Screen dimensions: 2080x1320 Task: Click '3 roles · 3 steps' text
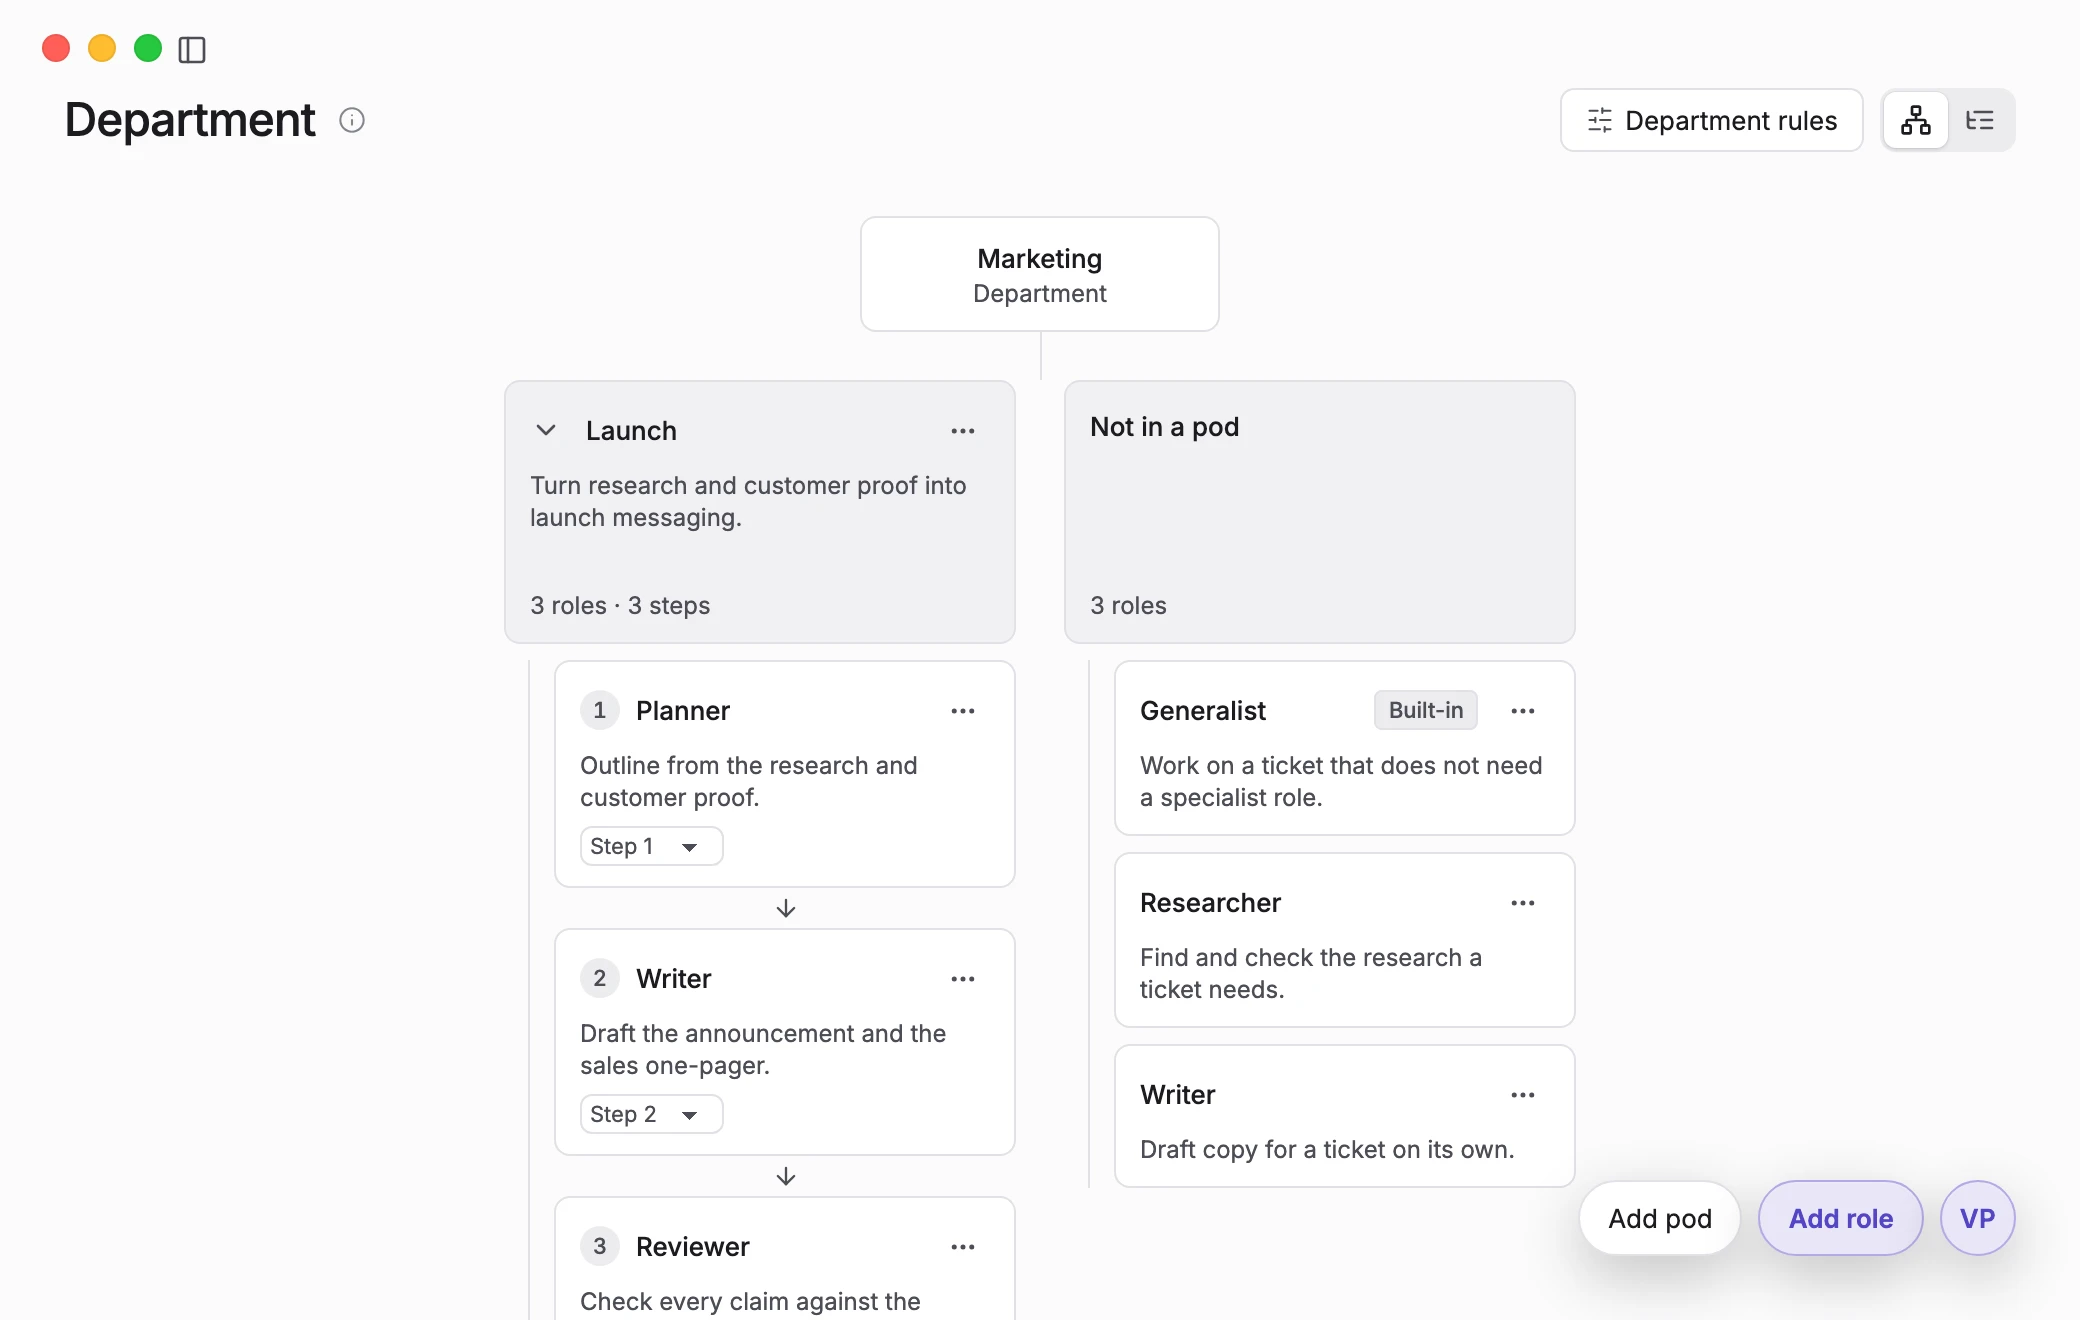[x=620, y=605]
